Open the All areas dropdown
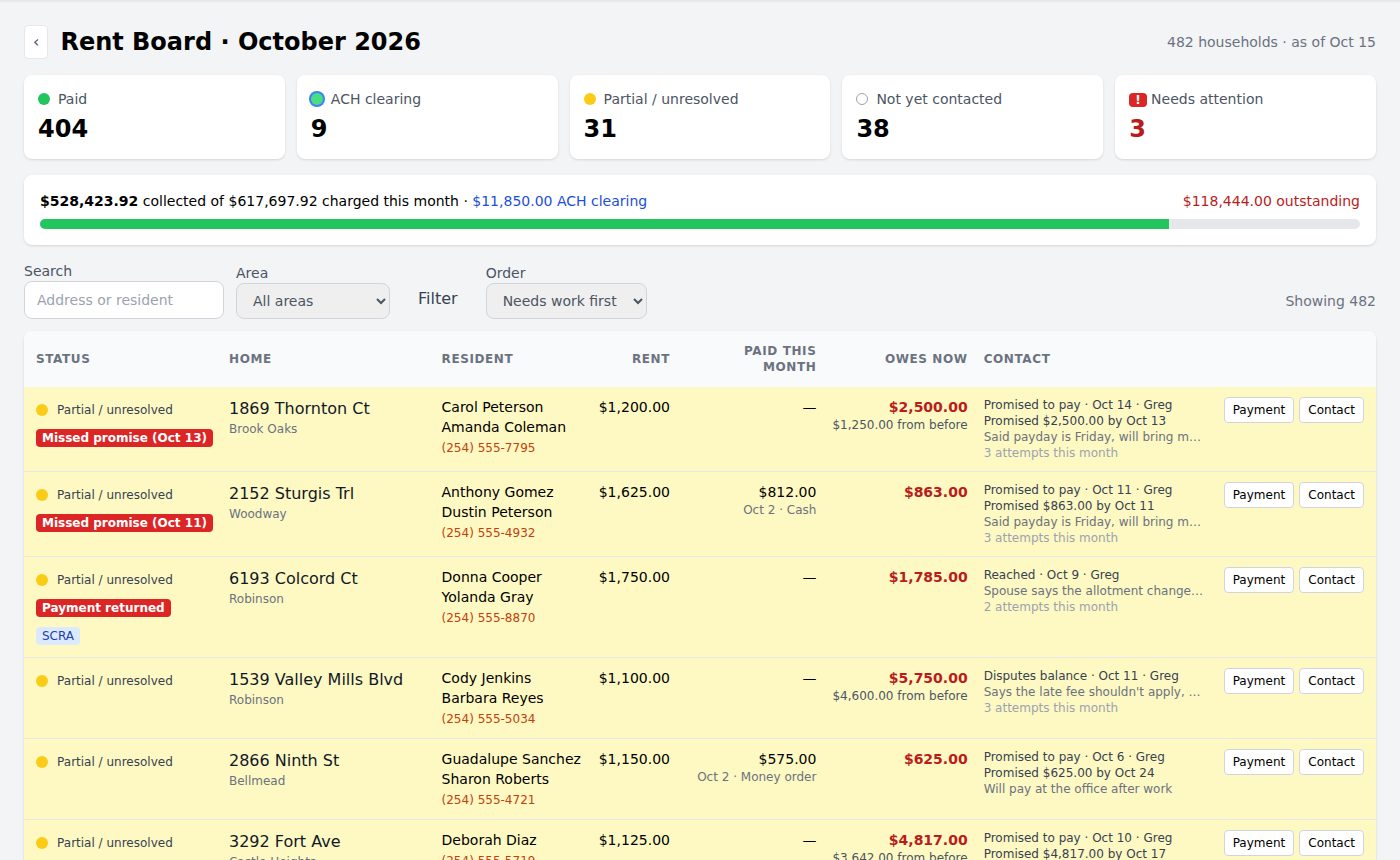This screenshot has width=1400, height=860. click(313, 301)
